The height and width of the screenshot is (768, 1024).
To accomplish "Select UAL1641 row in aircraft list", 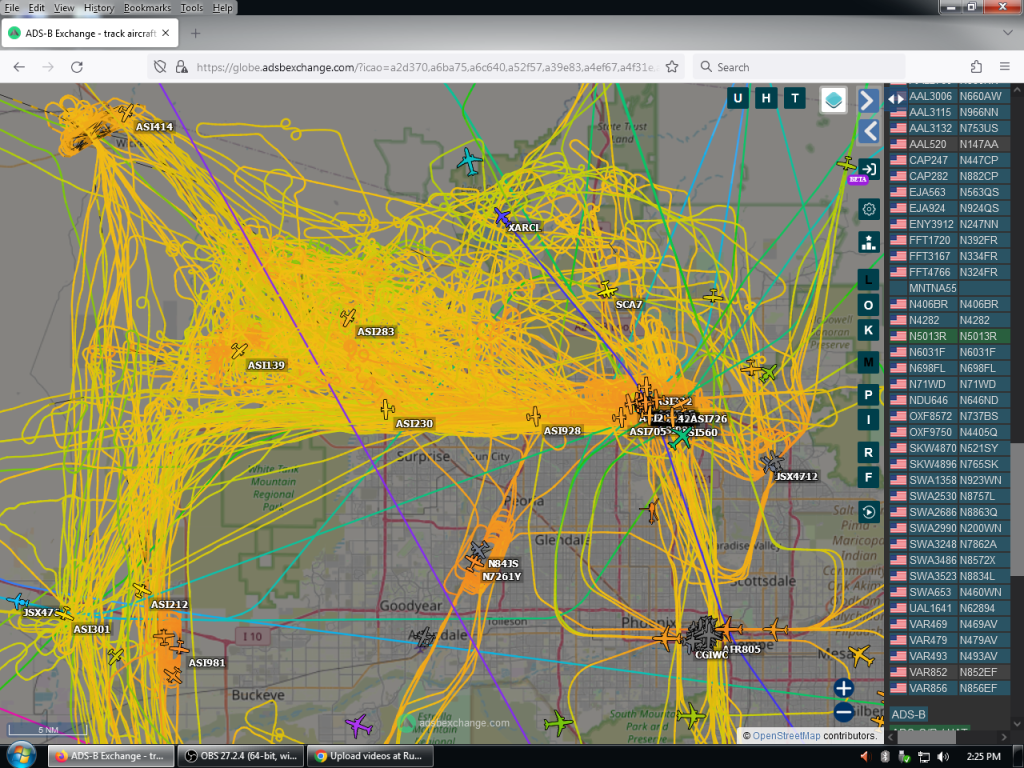I will click(x=949, y=608).
